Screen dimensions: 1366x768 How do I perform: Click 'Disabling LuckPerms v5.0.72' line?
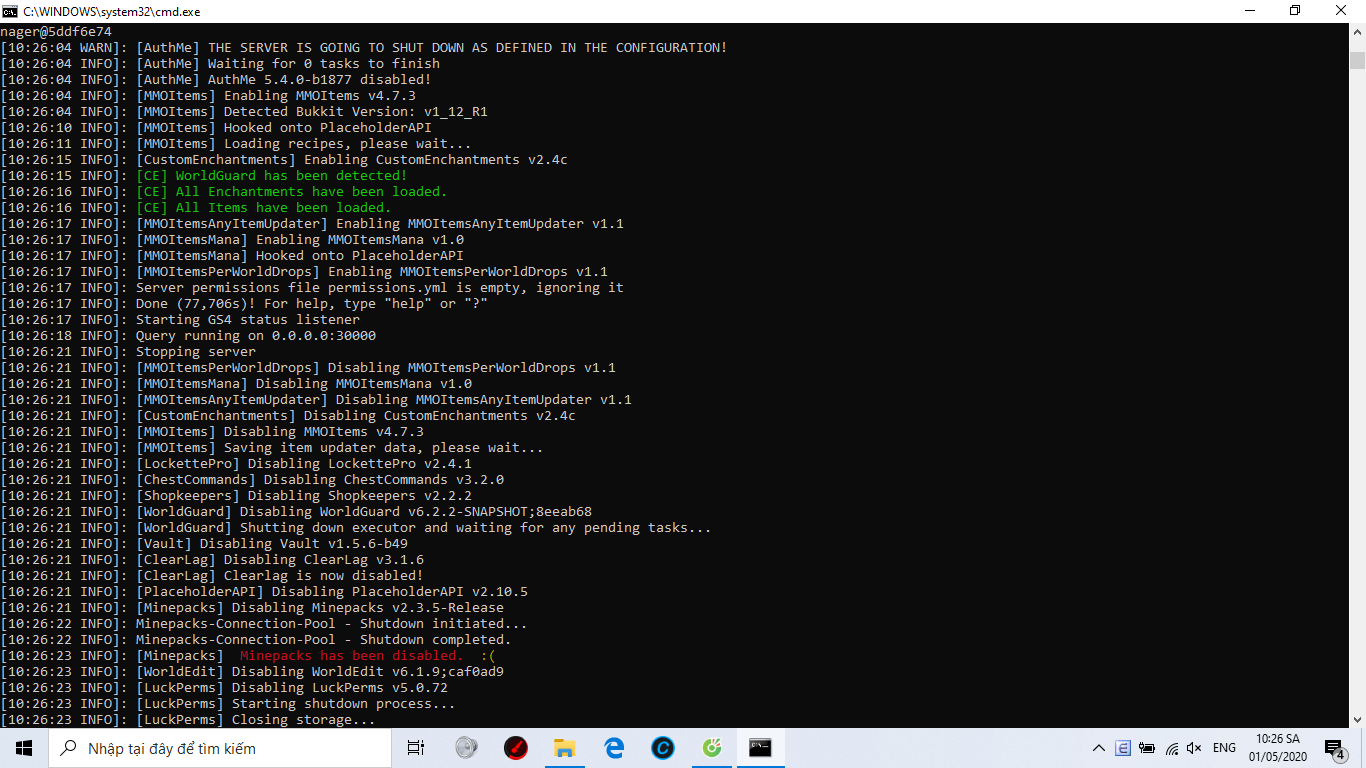coord(224,688)
